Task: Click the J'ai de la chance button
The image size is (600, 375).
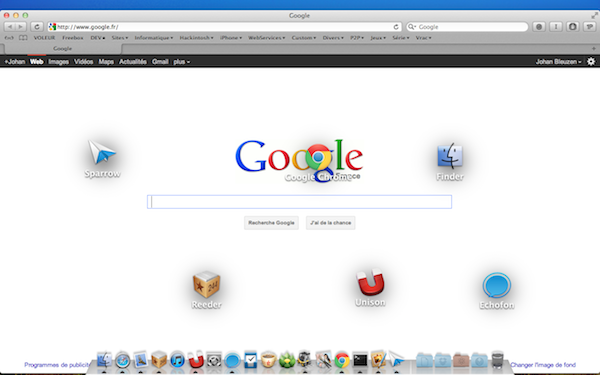Action: pyautogui.click(x=331, y=223)
